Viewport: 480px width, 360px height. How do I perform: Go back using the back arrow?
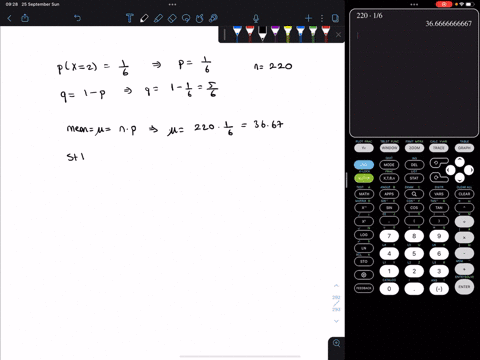pyautogui.click(x=9, y=18)
